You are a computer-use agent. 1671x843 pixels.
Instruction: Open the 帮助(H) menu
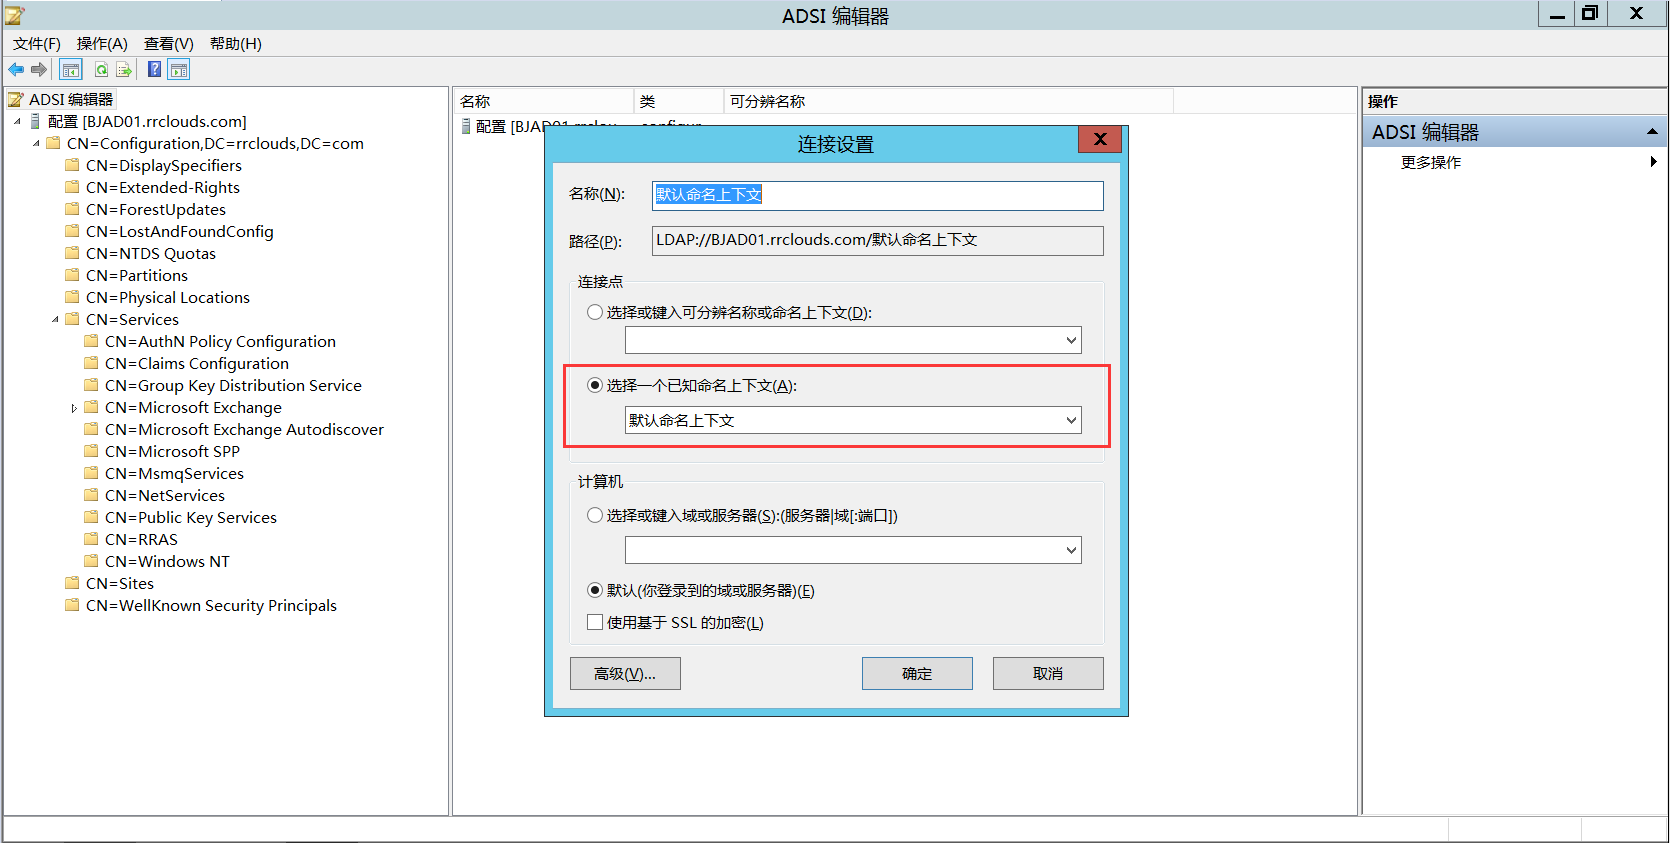236,43
